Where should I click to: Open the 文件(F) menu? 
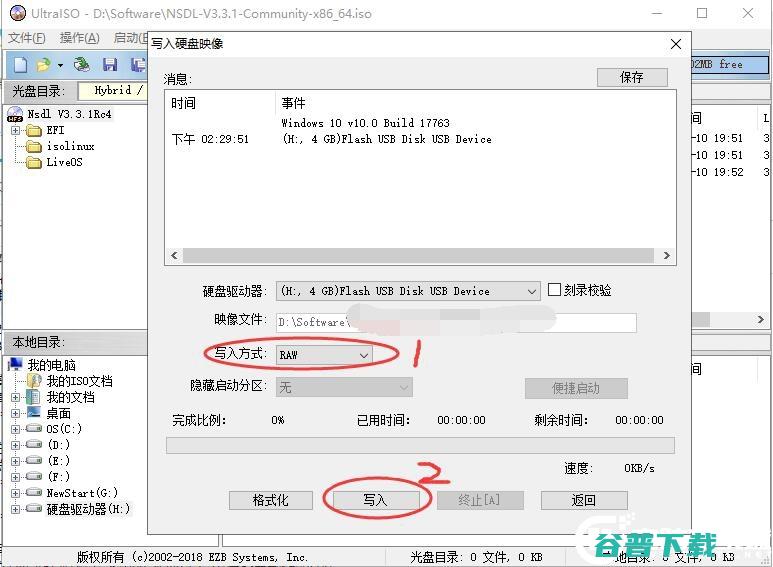[27, 38]
